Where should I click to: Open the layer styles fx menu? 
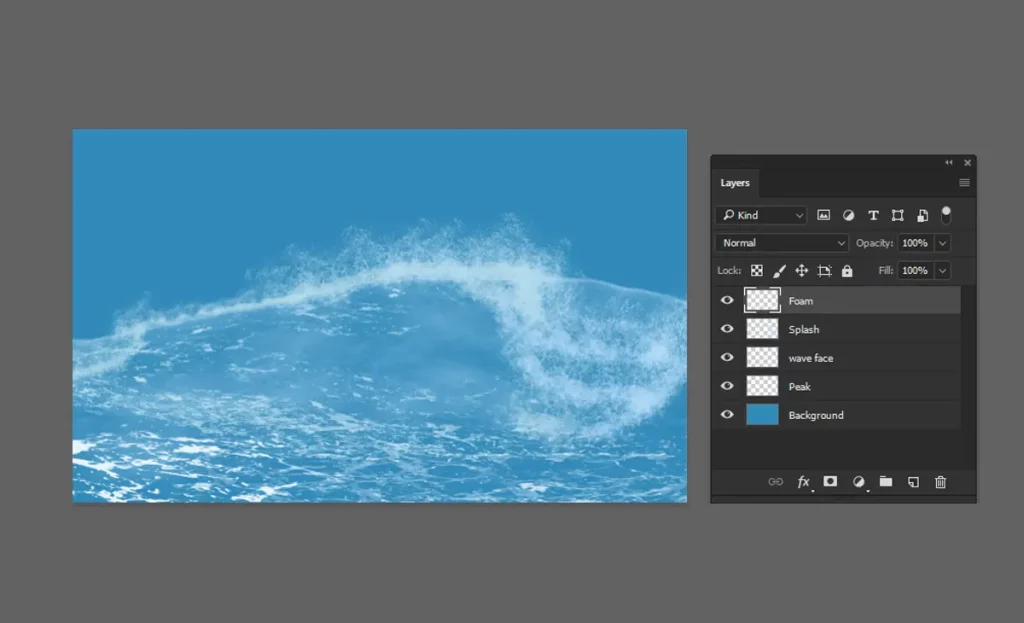click(803, 482)
